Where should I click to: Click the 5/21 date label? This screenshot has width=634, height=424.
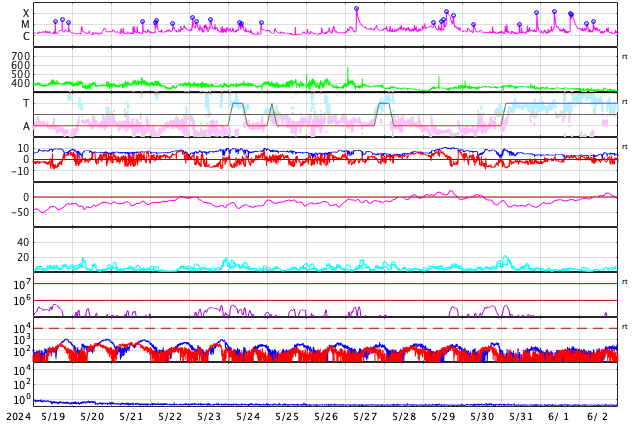point(131,417)
